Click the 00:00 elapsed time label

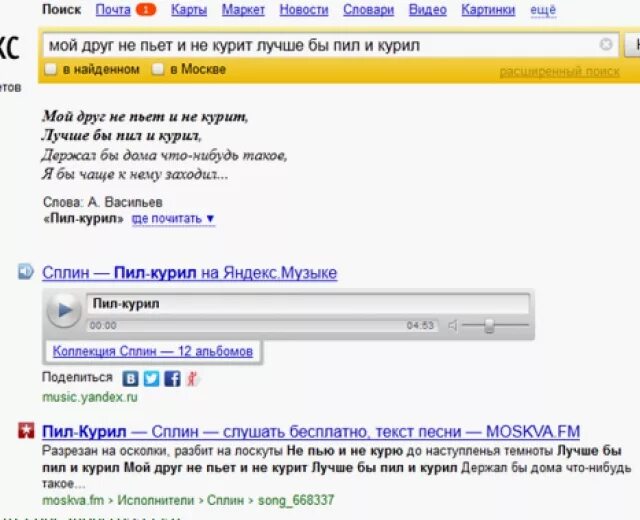[x=103, y=325]
